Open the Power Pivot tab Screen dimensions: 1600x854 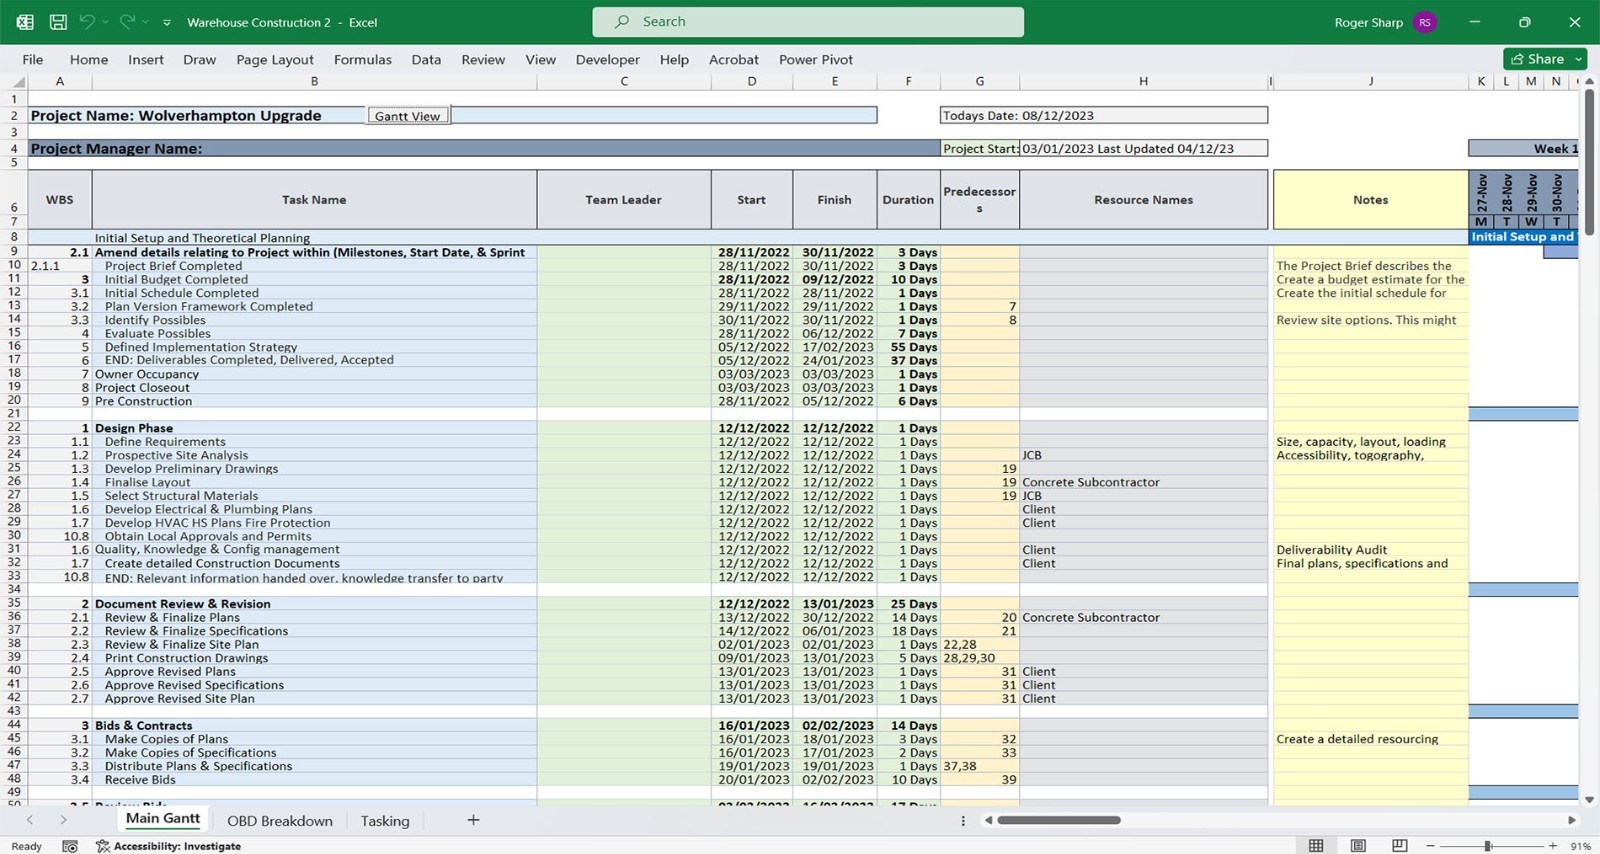[x=815, y=60]
